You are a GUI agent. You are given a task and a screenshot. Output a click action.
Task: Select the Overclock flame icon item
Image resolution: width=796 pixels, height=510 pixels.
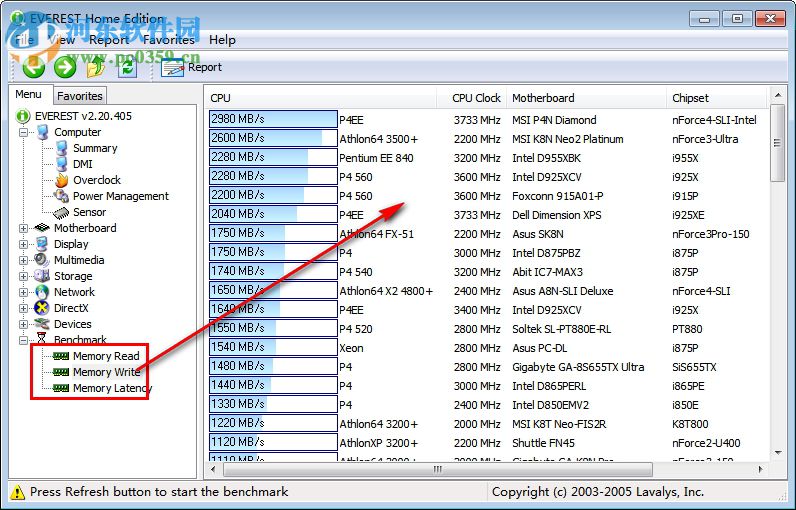coord(96,180)
